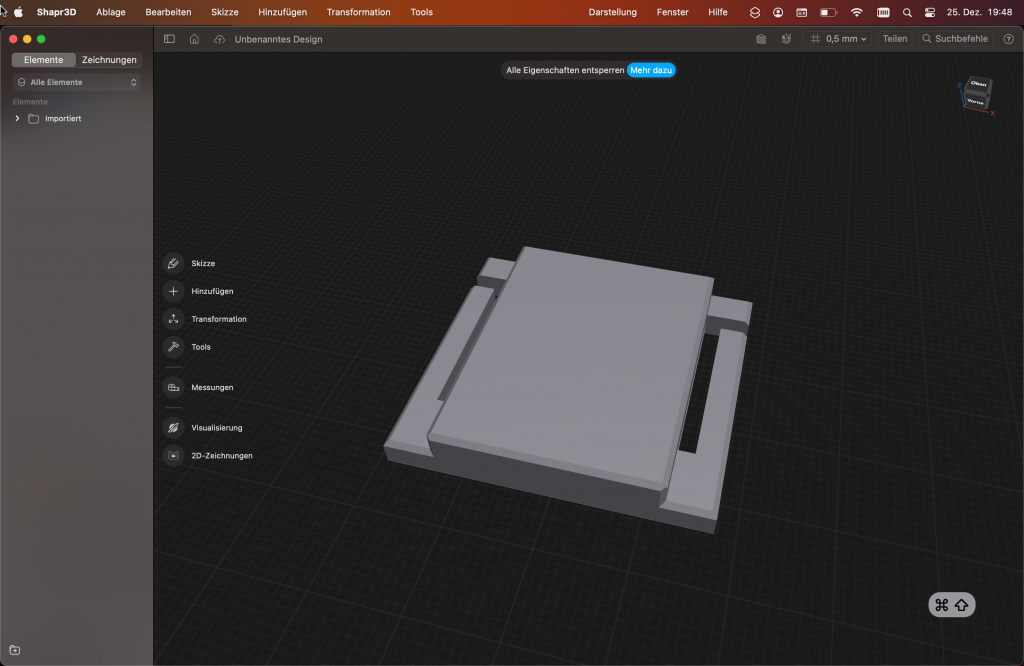Open the 2D-Zeichnungen tool
The height and width of the screenshot is (666, 1024).
(174, 455)
